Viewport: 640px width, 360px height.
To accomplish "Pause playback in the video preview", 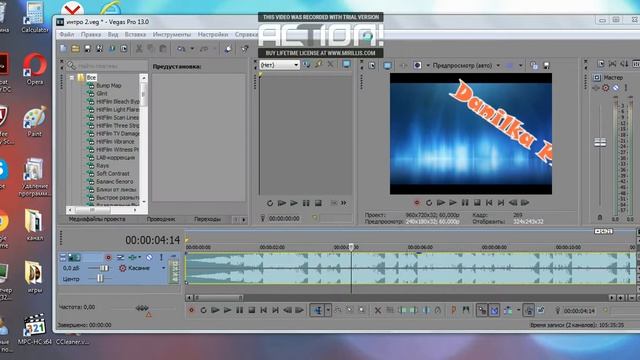I will 465,202.
